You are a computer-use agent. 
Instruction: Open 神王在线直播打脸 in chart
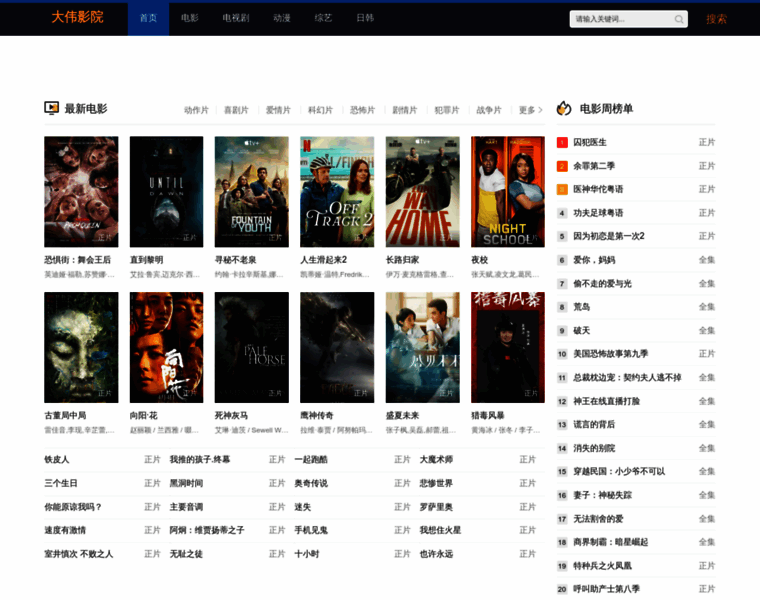(606, 401)
